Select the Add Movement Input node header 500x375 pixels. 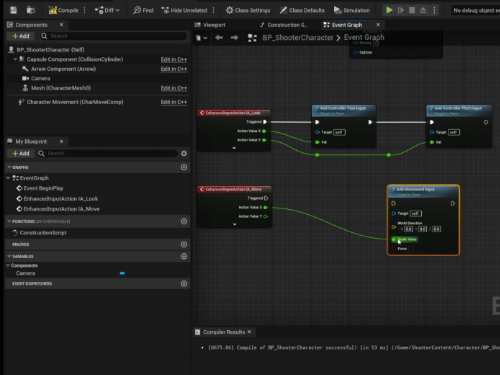pos(423,191)
